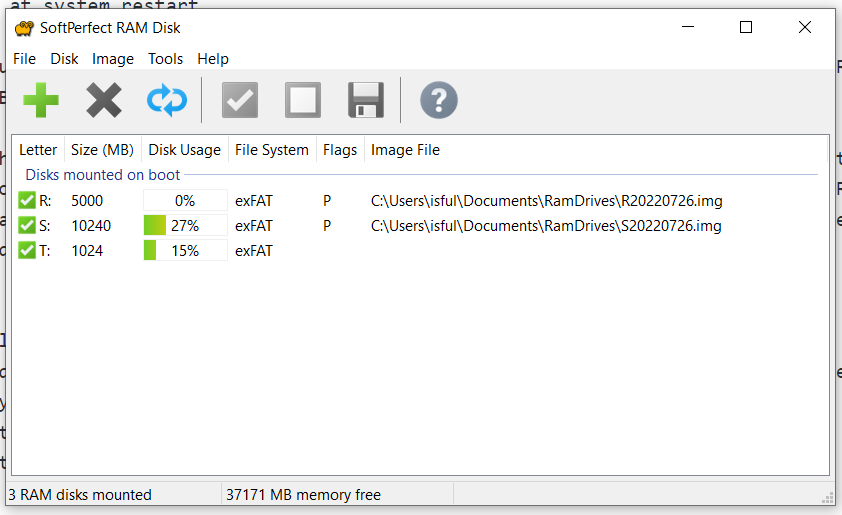The width and height of the screenshot is (842, 515).
Task: Select the size value 10240
Action: coord(91,226)
